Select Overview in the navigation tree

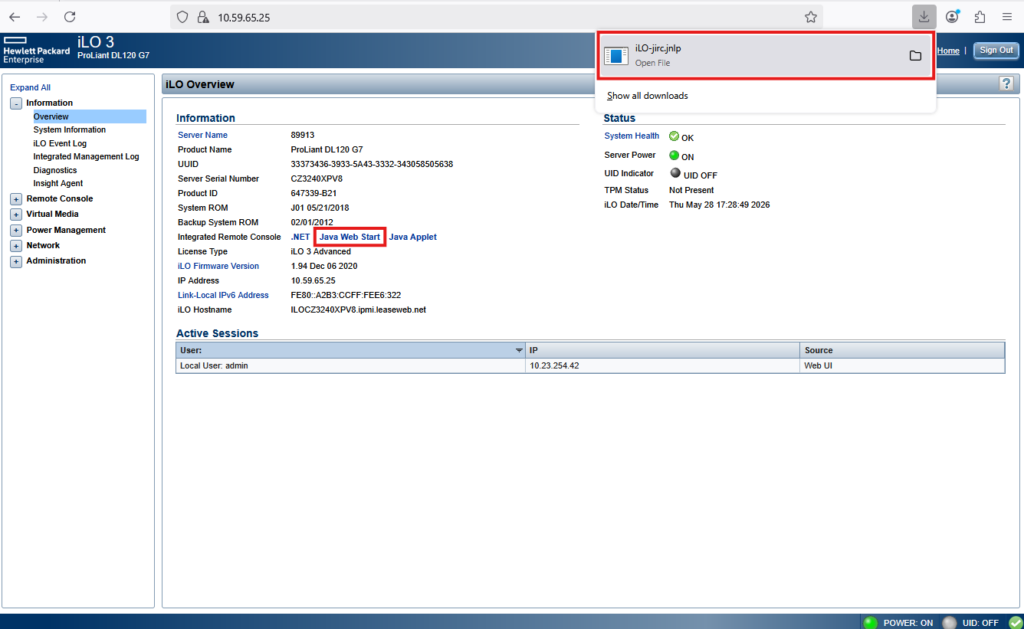[x=51, y=116]
